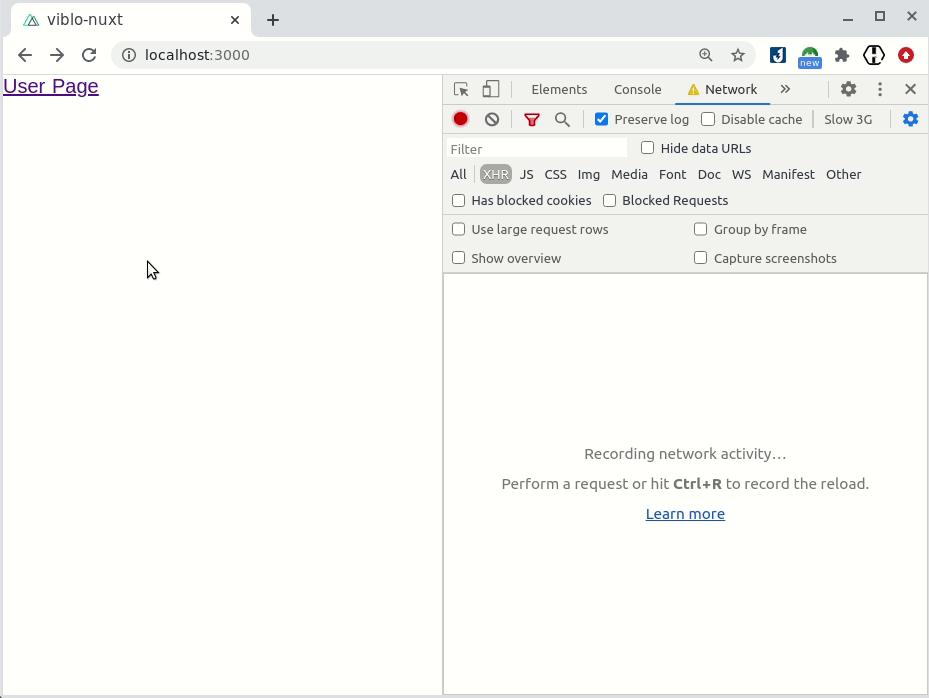Image resolution: width=929 pixels, height=698 pixels.
Task: Search within network requests
Action: [562, 119]
